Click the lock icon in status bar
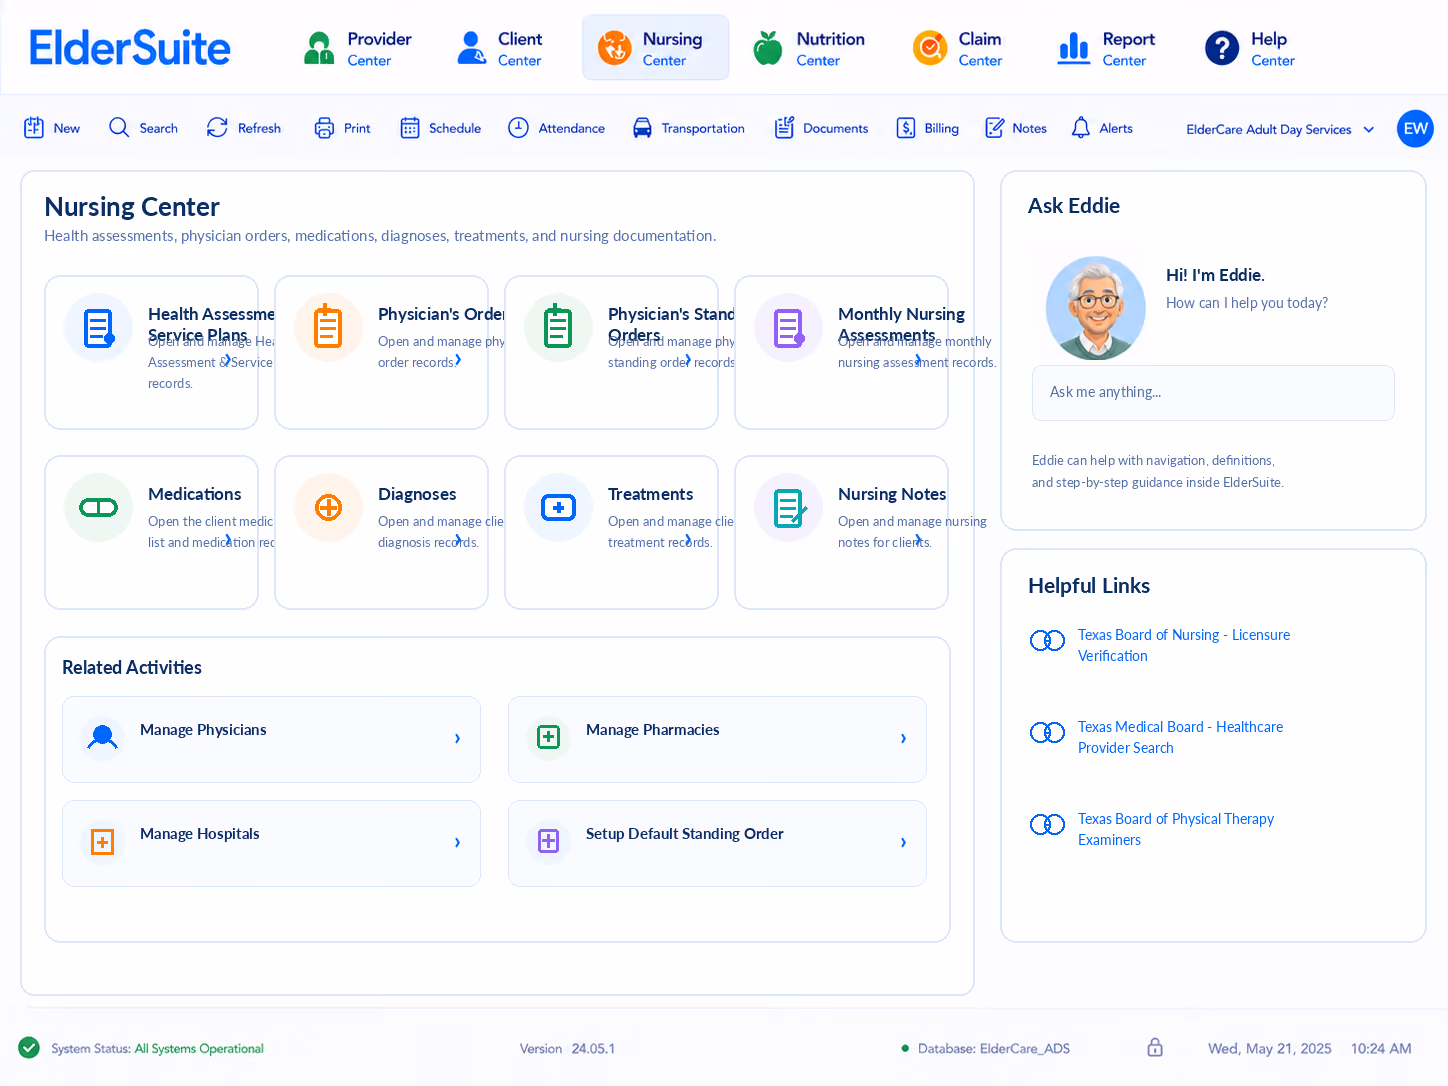 coord(1155,1048)
